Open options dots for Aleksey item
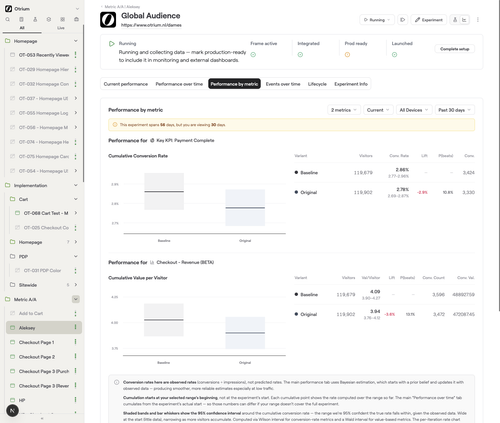This screenshot has height=423, width=500. pos(75,328)
